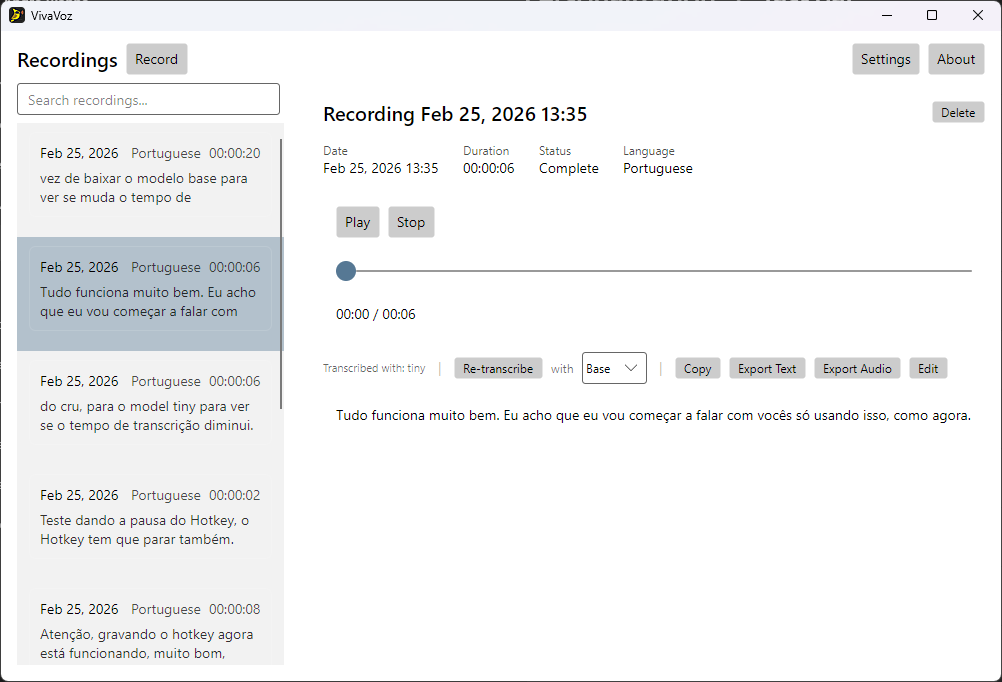The image size is (1002, 682).
Task: Click the VivaVoz app icon in titlebar
Action: (15, 15)
